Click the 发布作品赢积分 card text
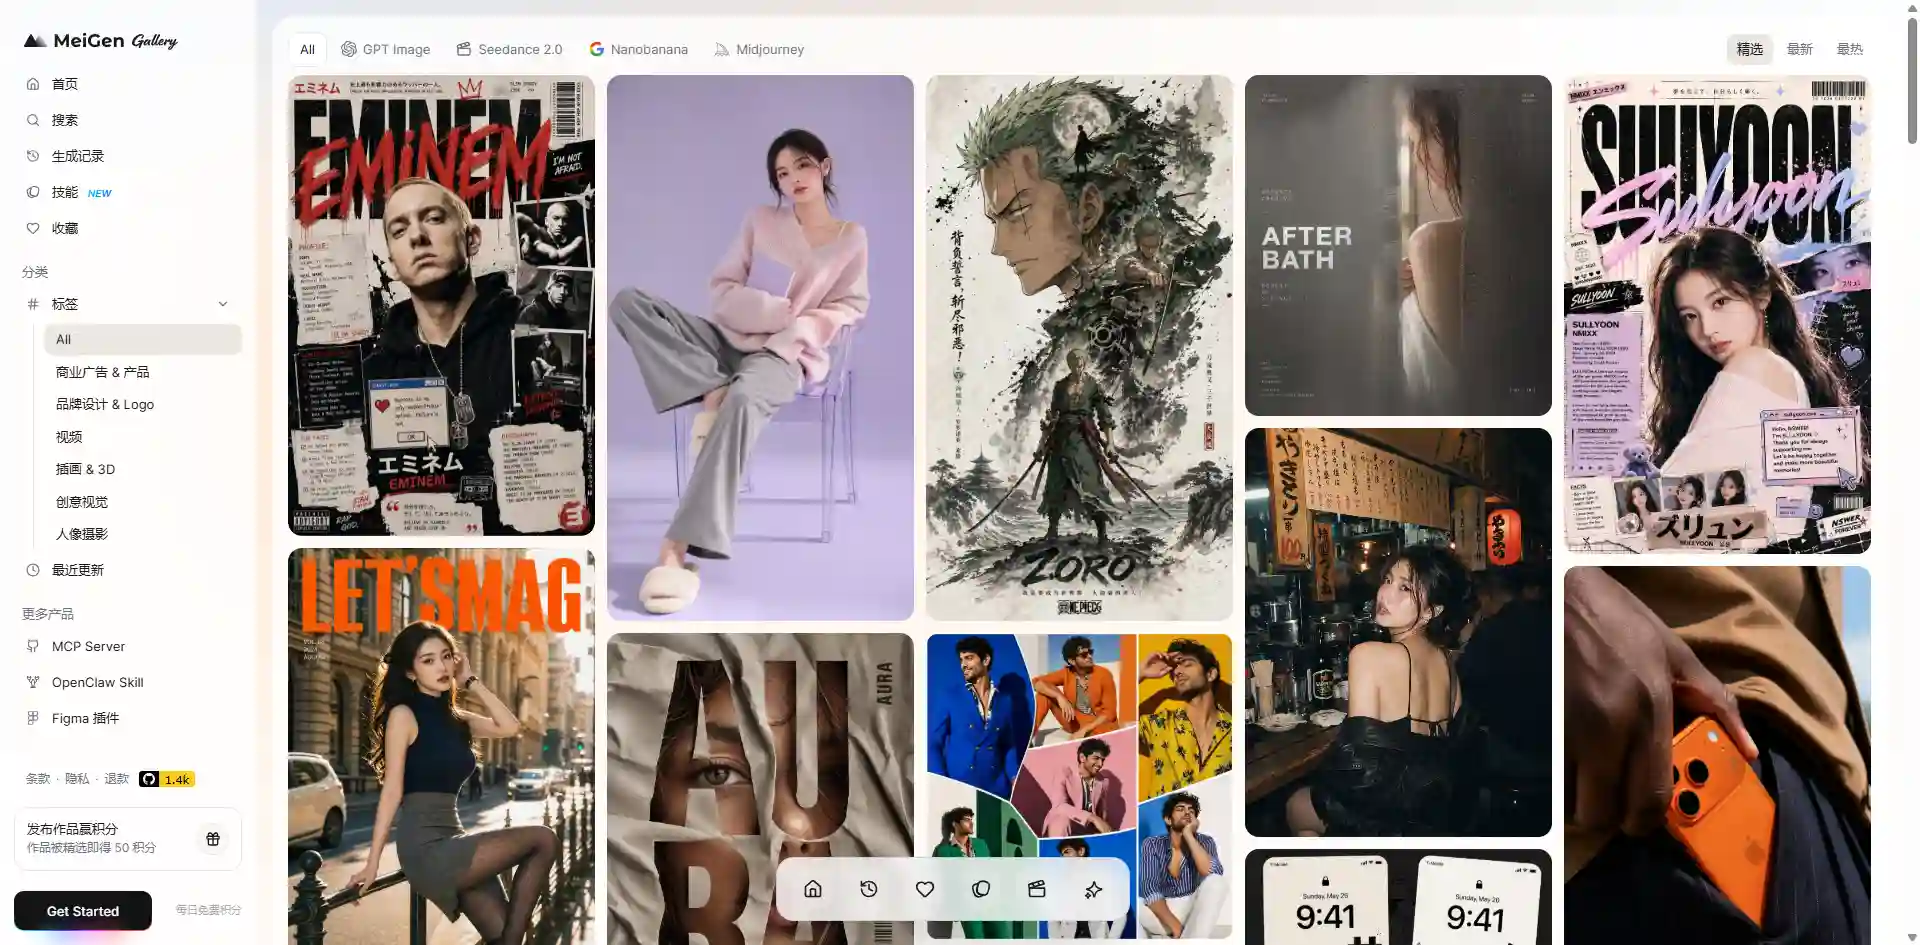Screen dimensions: 1920x945 coord(91,838)
